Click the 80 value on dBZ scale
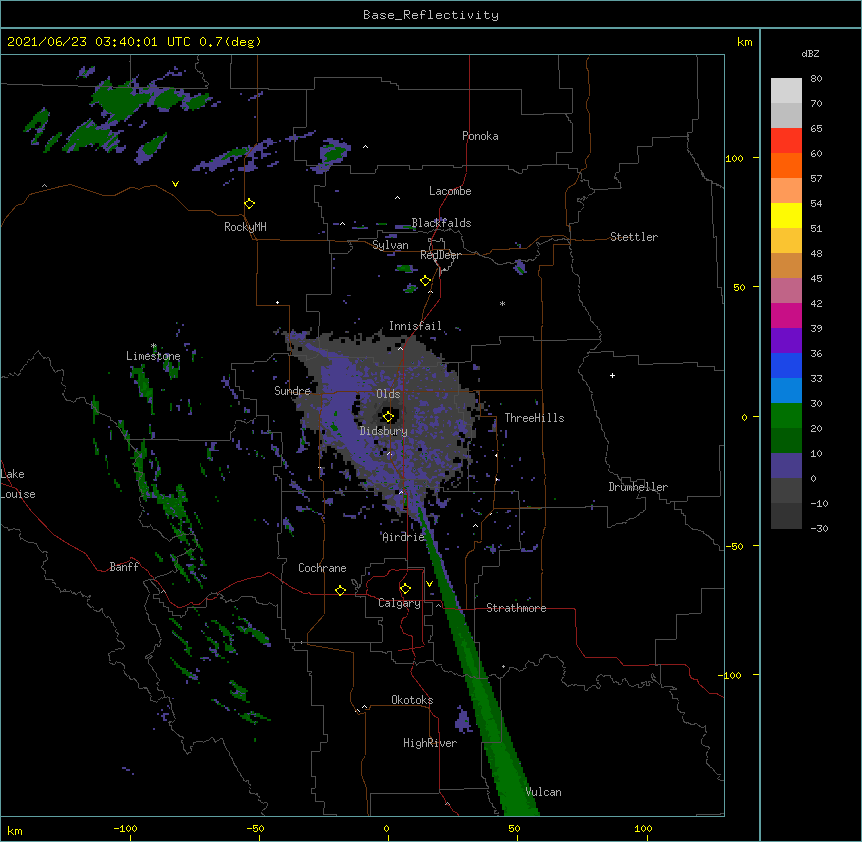This screenshot has height=842, width=862. coord(816,79)
